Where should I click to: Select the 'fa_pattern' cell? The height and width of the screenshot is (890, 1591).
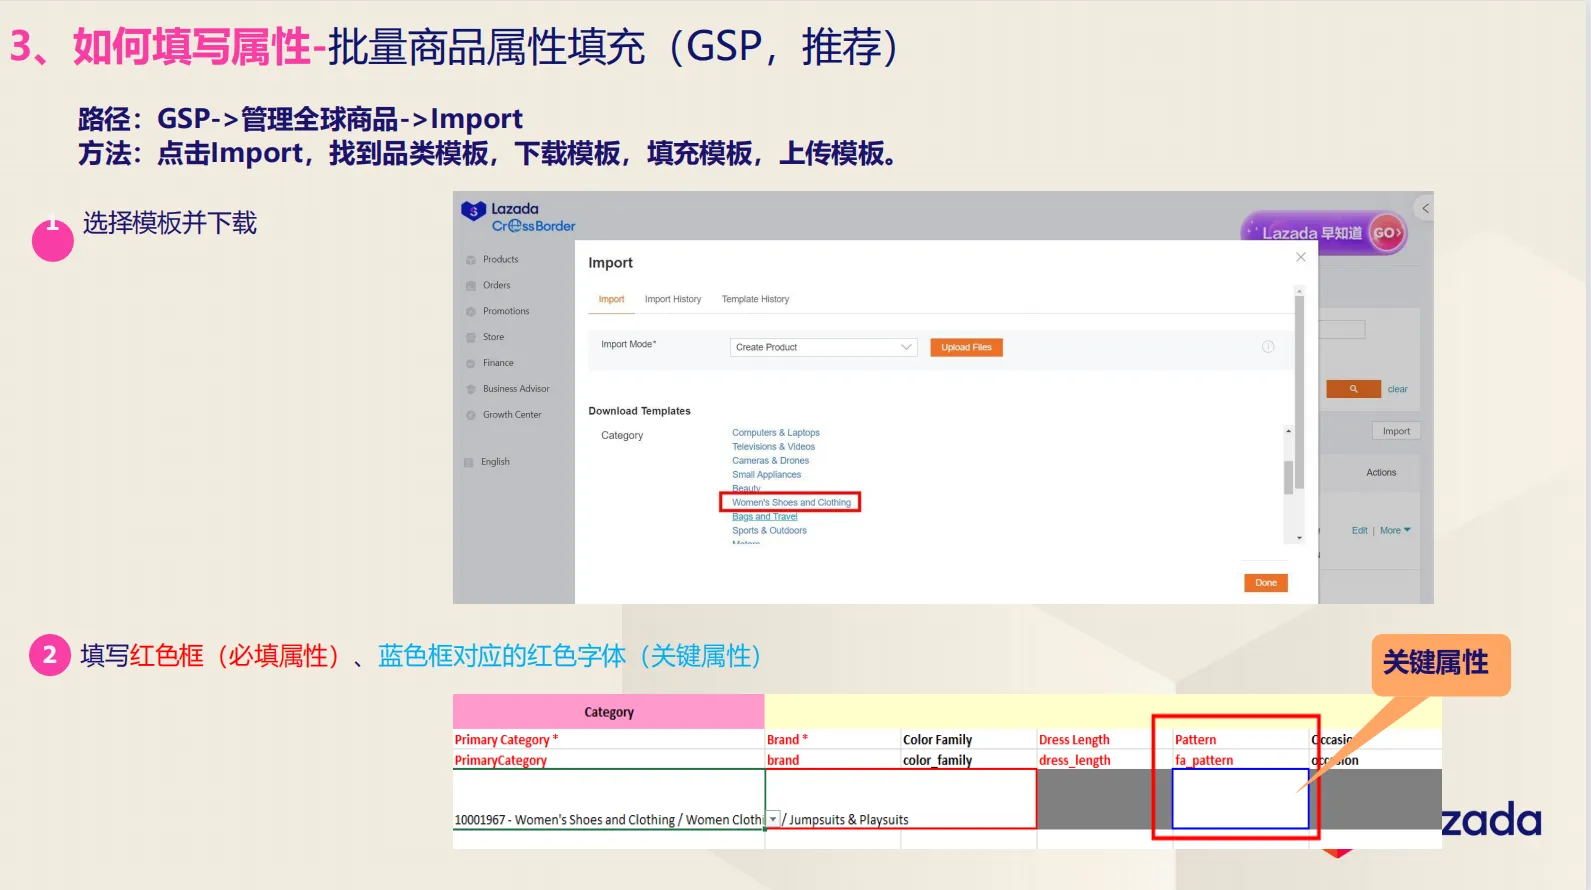tap(1240, 760)
